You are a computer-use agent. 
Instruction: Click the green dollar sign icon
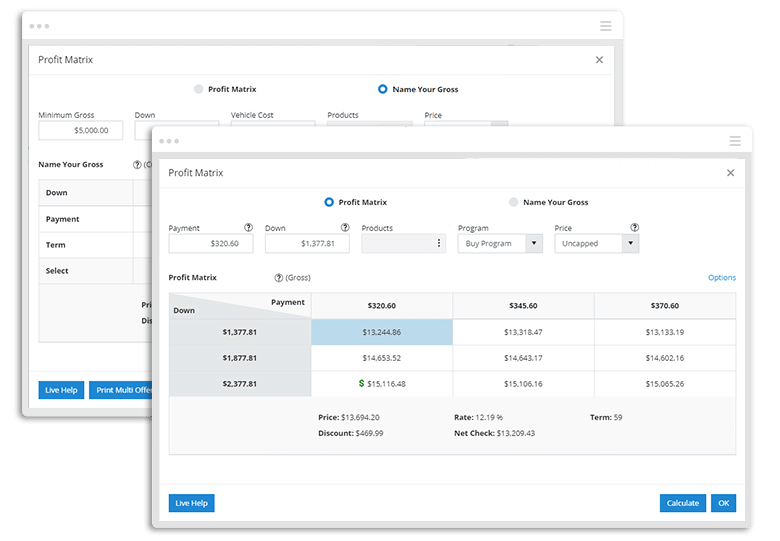click(x=361, y=383)
